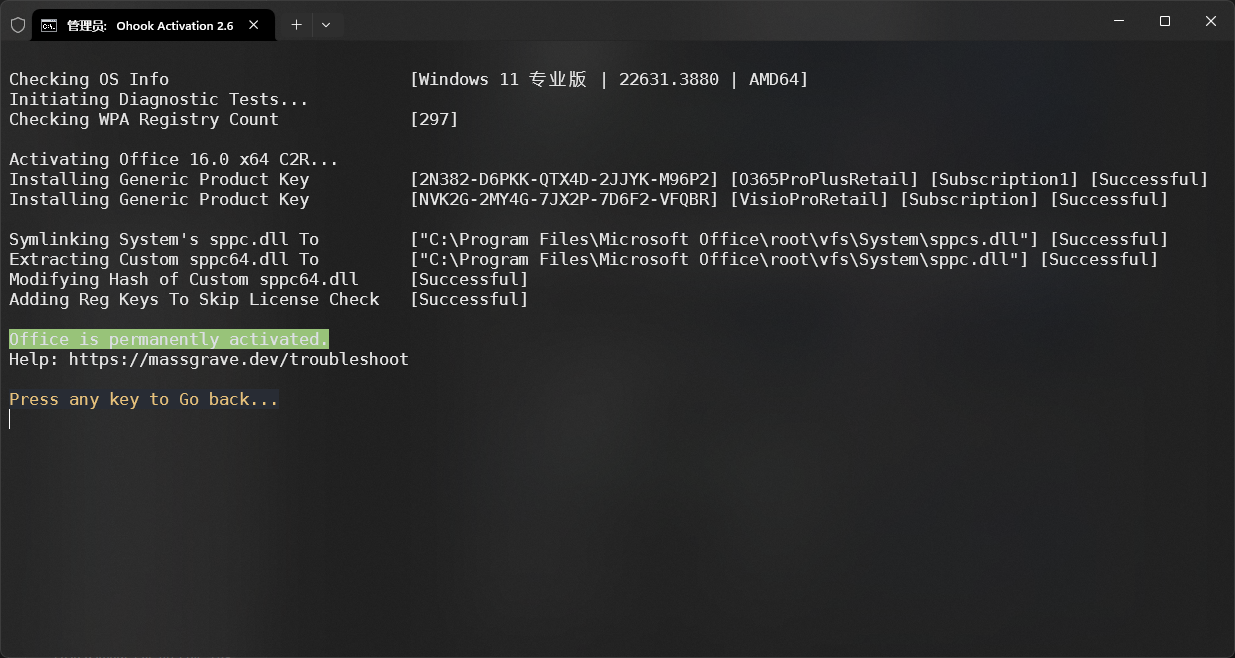The image size is (1235, 658).
Task: Maximize the terminal window
Action: [x=1165, y=21]
